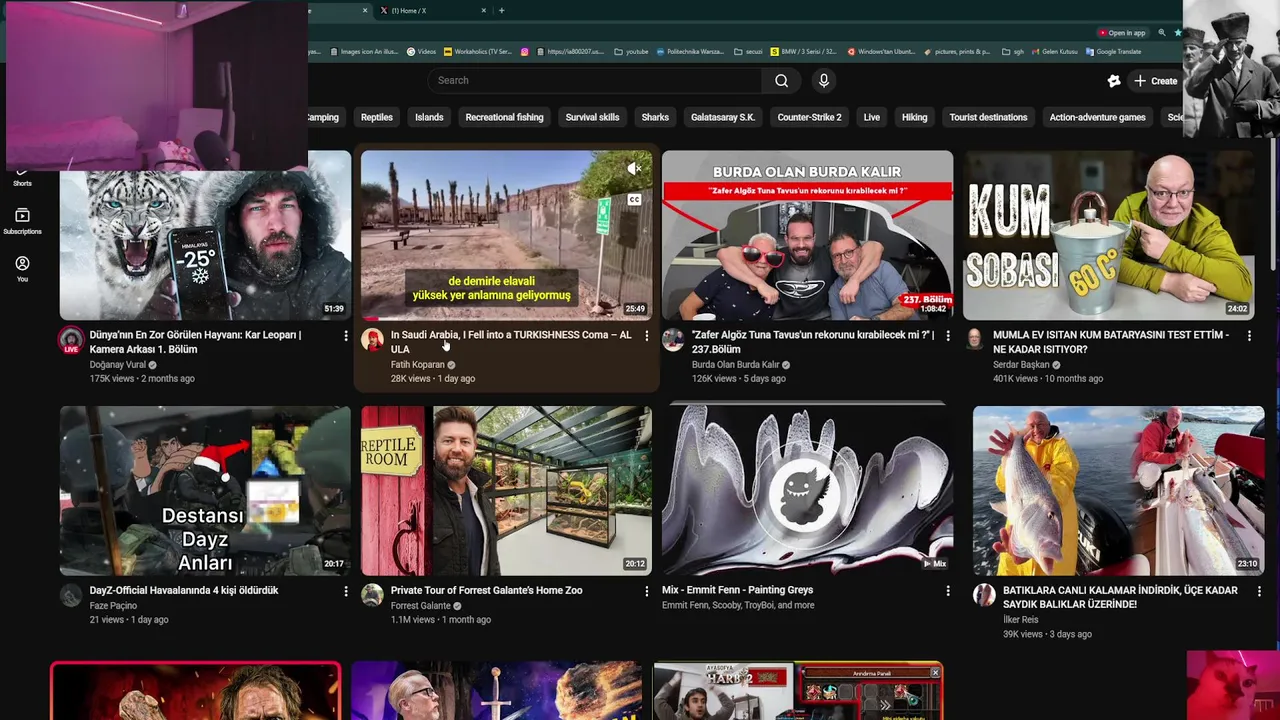Click the YouTube search magnifier button
Screen dimensions: 1280x720
coord(781,81)
